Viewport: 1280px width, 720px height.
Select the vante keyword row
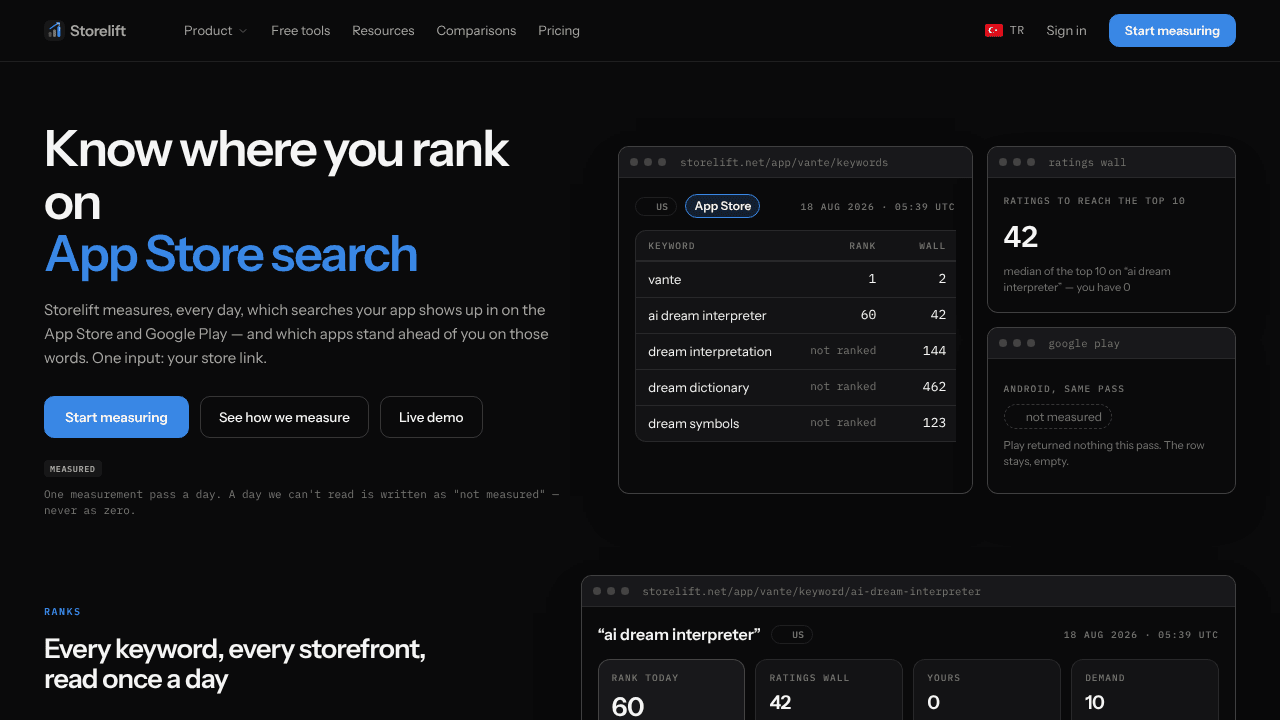(796, 280)
